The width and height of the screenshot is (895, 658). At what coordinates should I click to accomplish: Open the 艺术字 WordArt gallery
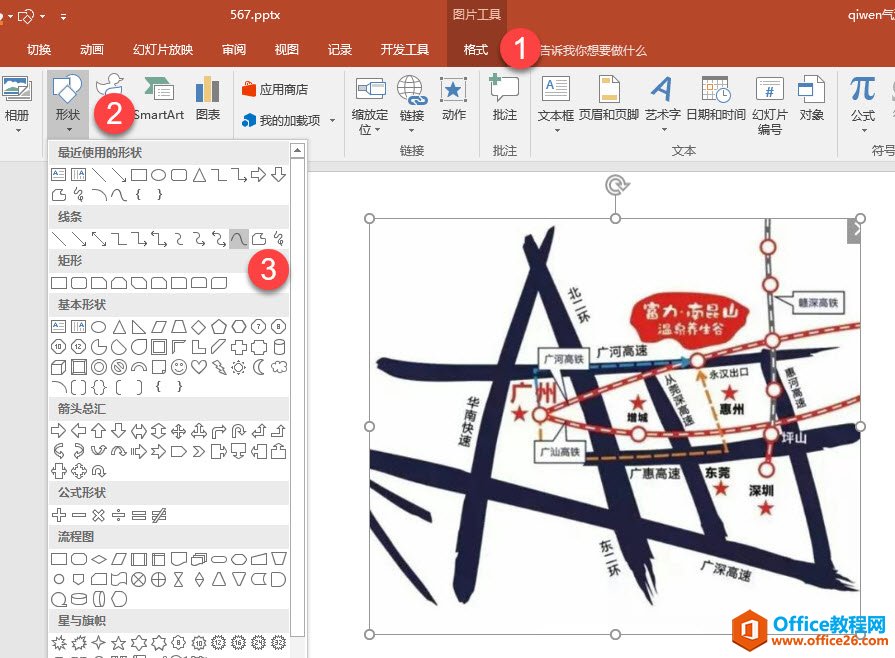(663, 106)
